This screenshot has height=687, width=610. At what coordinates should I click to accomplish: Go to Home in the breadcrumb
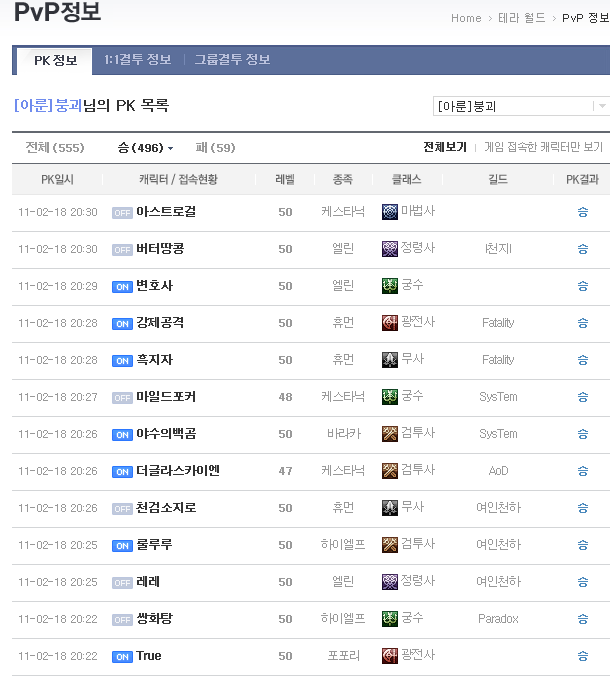pyautogui.click(x=466, y=18)
